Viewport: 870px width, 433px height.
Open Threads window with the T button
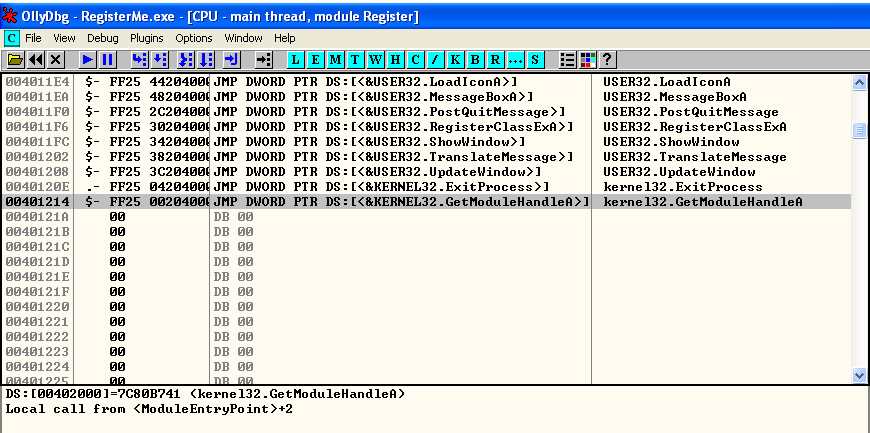point(355,59)
